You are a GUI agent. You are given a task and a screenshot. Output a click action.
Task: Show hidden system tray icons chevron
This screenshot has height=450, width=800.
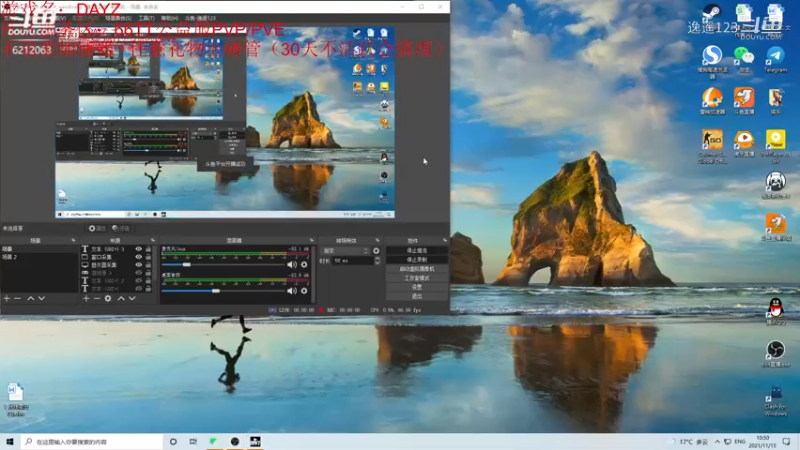tap(717, 441)
